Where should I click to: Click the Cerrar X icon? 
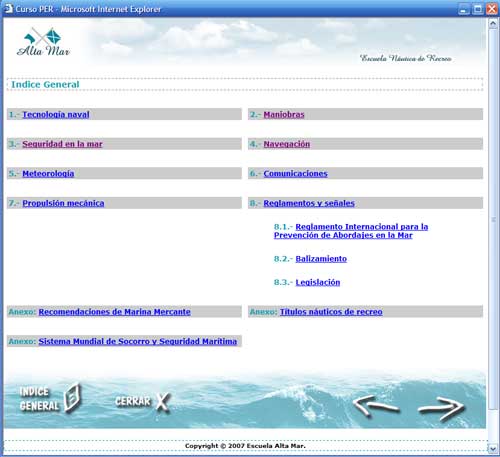163,402
